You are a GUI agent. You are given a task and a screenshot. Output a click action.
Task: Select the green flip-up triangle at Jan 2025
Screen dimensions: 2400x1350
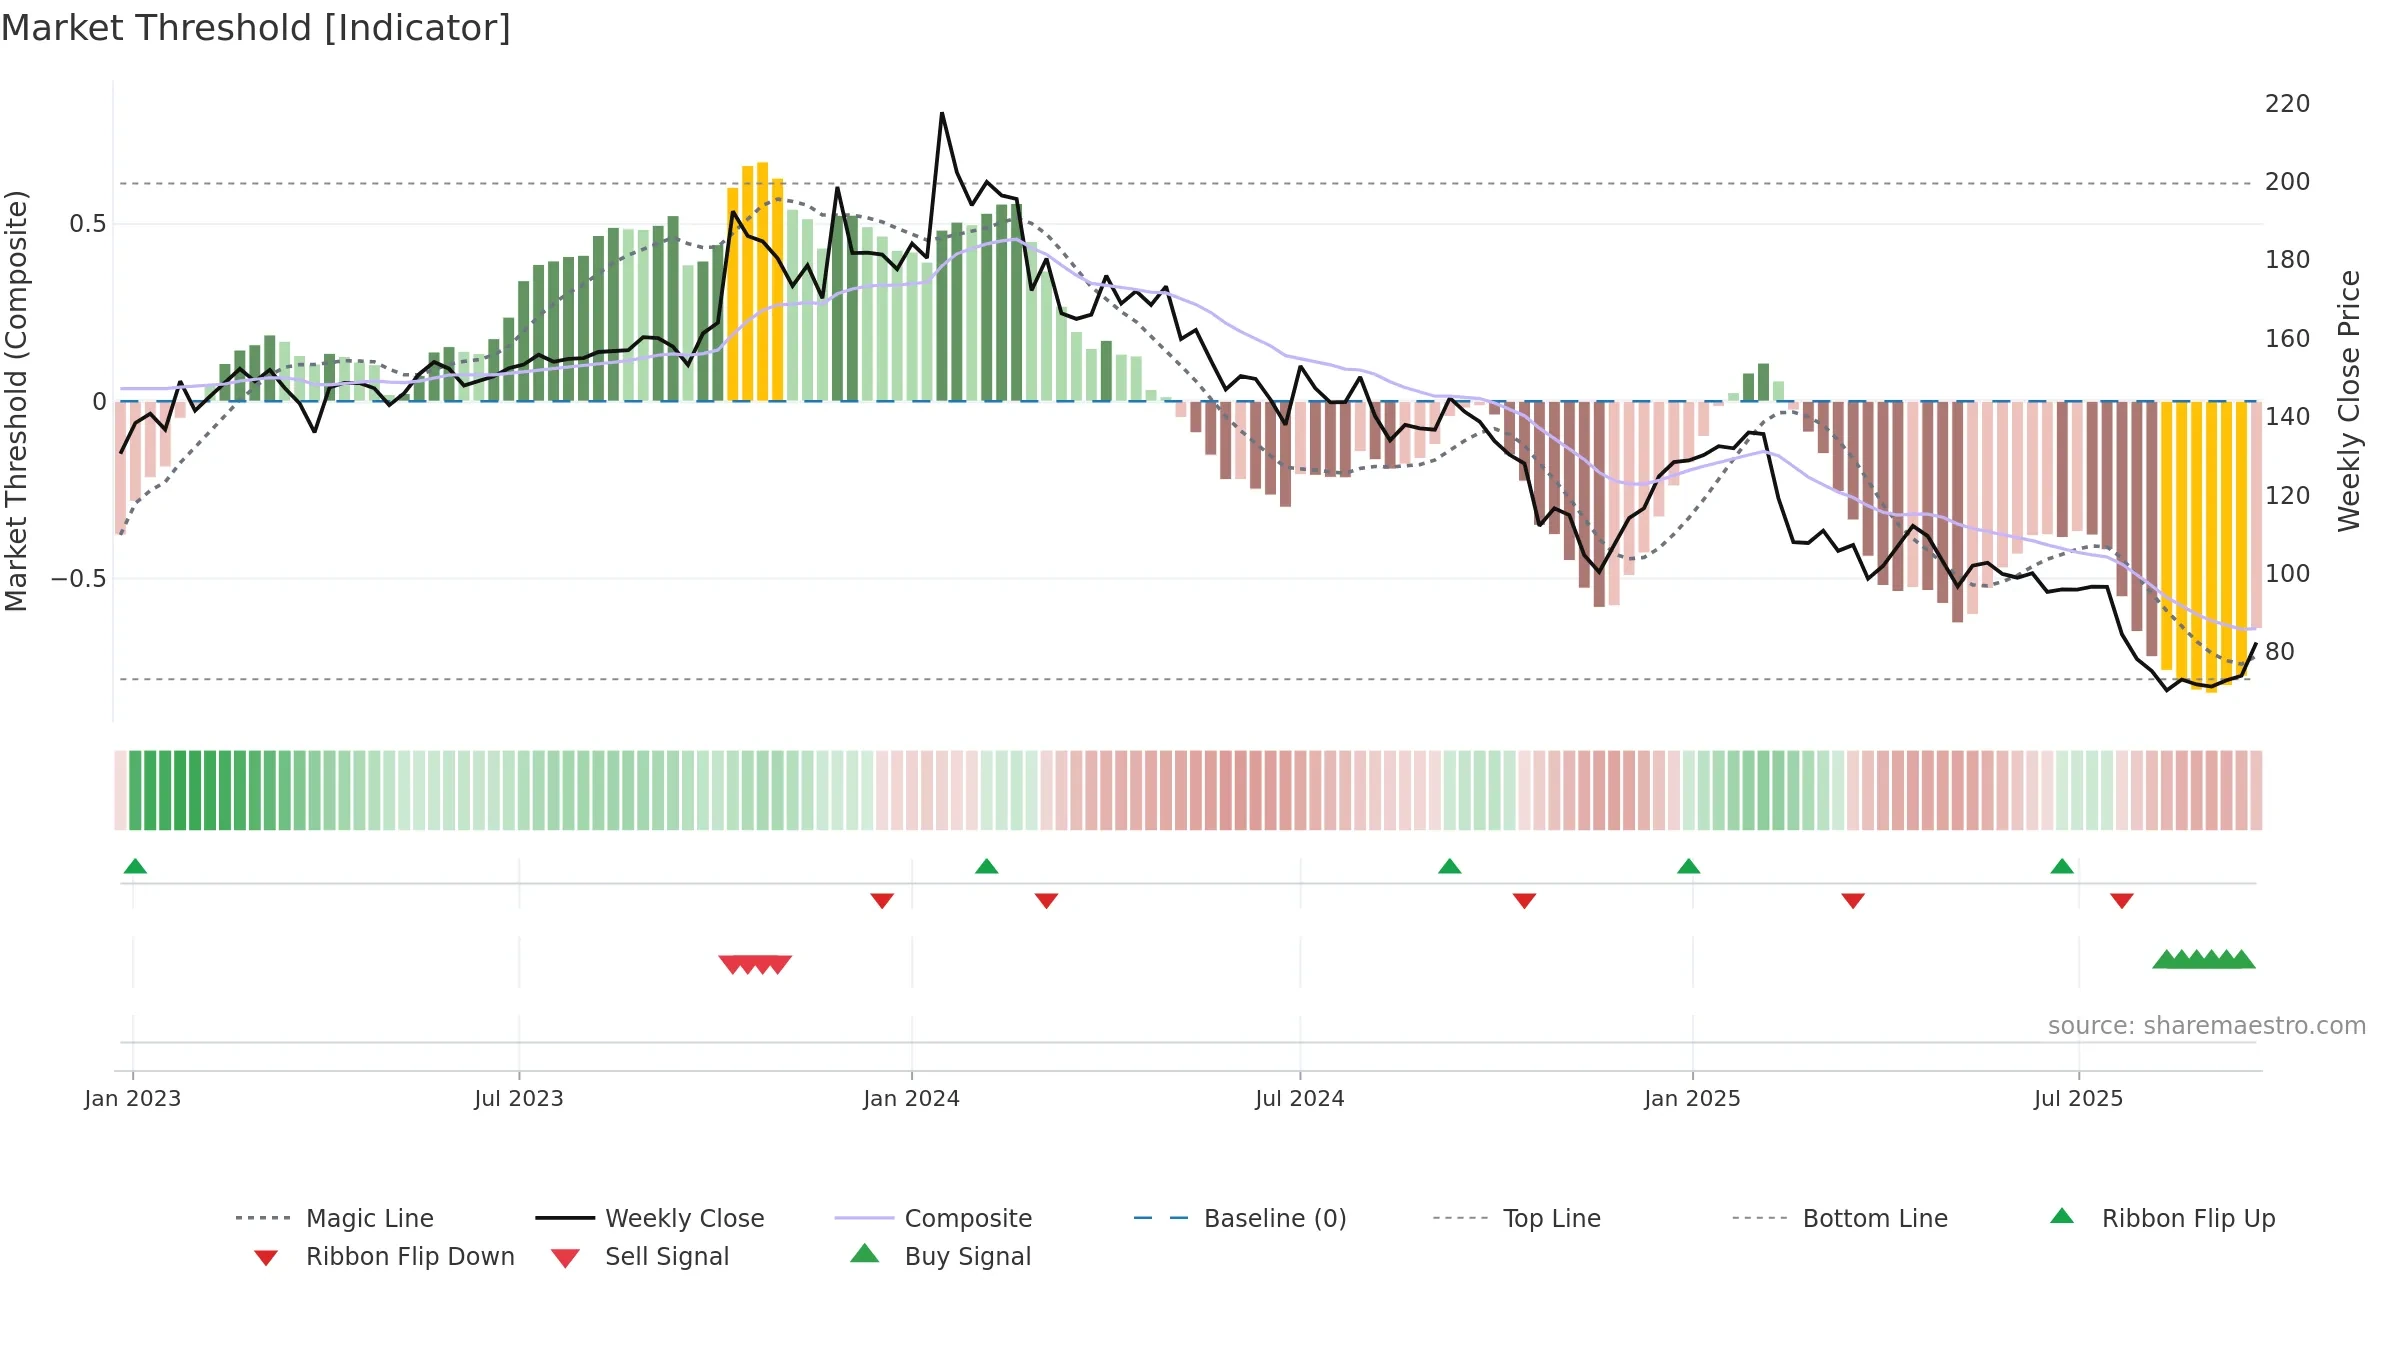tap(1689, 866)
